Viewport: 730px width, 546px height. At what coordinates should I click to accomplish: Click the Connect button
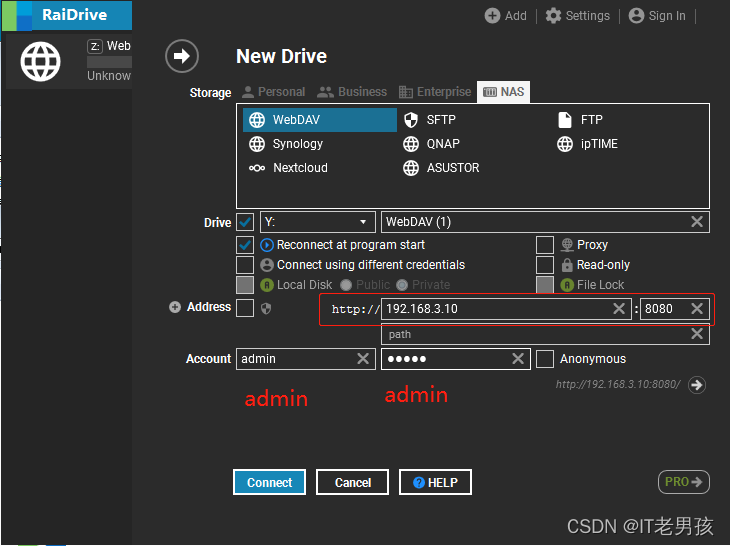coord(269,482)
